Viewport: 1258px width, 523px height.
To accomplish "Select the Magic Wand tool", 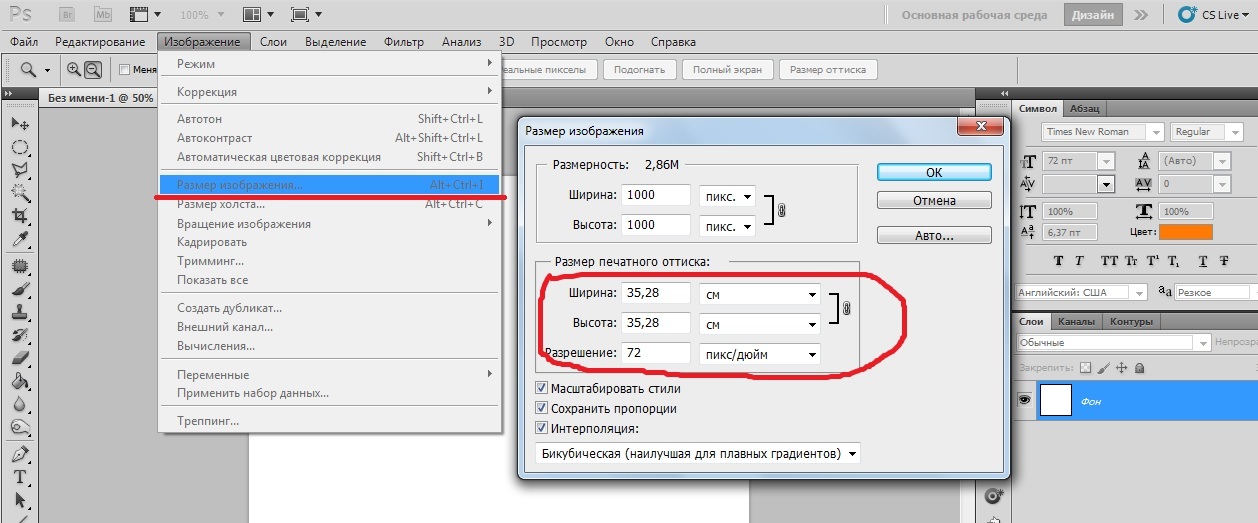I will pyautogui.click(x=19, y=193).
